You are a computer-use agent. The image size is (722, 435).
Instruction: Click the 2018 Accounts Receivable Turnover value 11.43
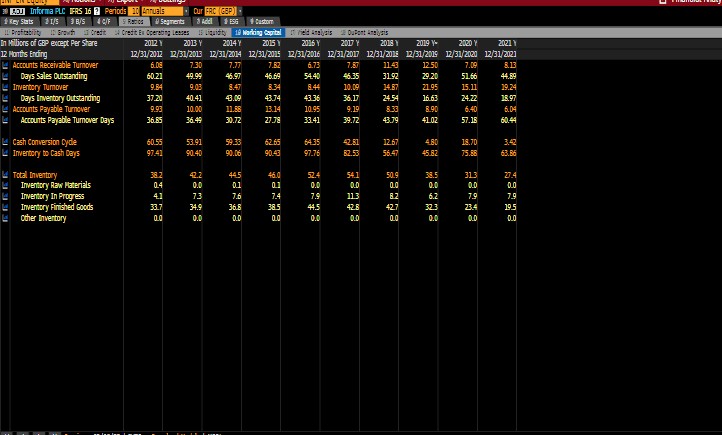pyautogui.click(x=390, y=65)
